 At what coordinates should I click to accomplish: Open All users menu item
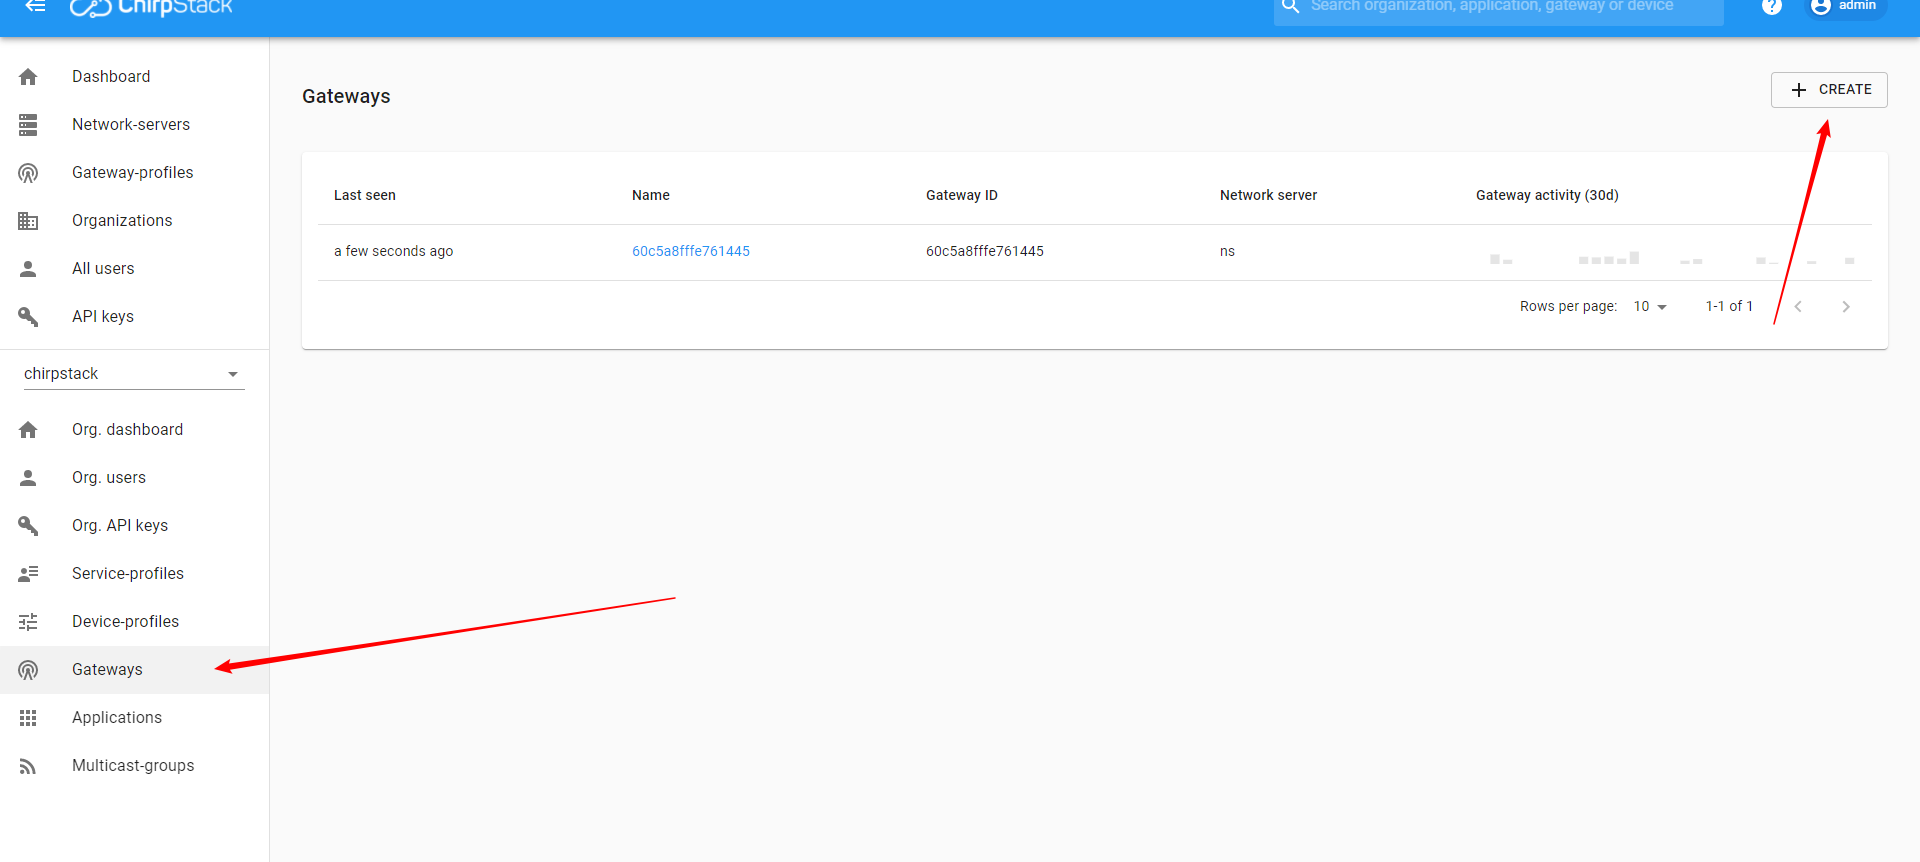pyautogui.click(x=134, y=269)
